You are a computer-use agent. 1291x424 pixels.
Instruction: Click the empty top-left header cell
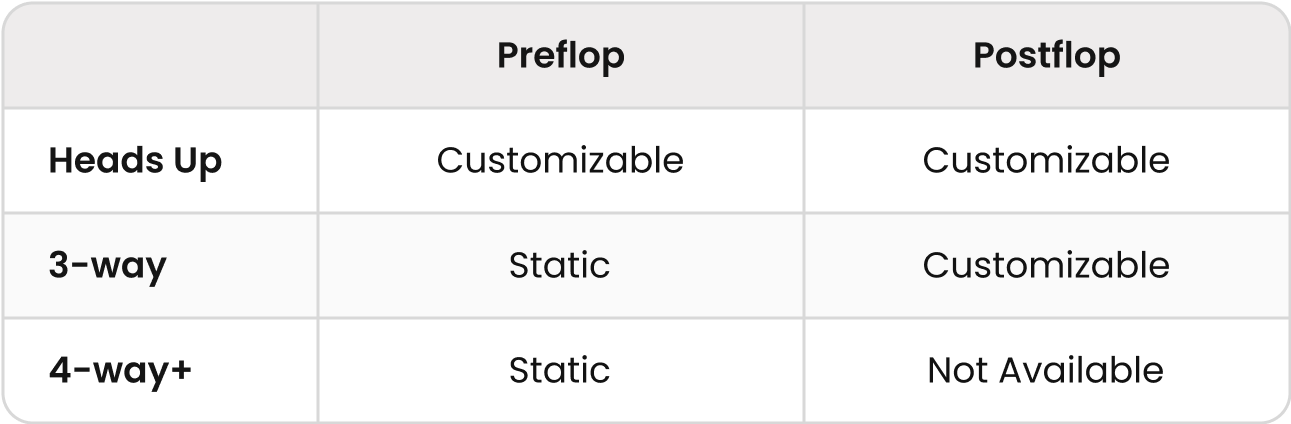tap(160, 56)
